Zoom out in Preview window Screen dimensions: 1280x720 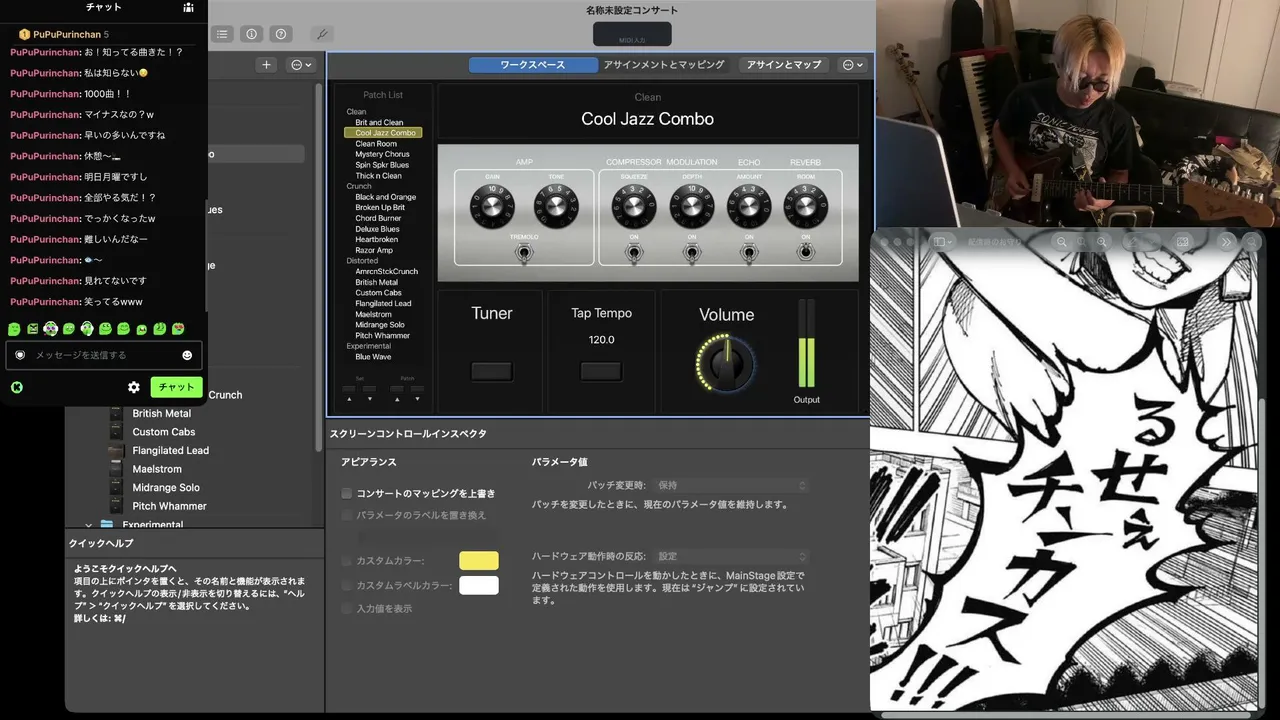1062,242
